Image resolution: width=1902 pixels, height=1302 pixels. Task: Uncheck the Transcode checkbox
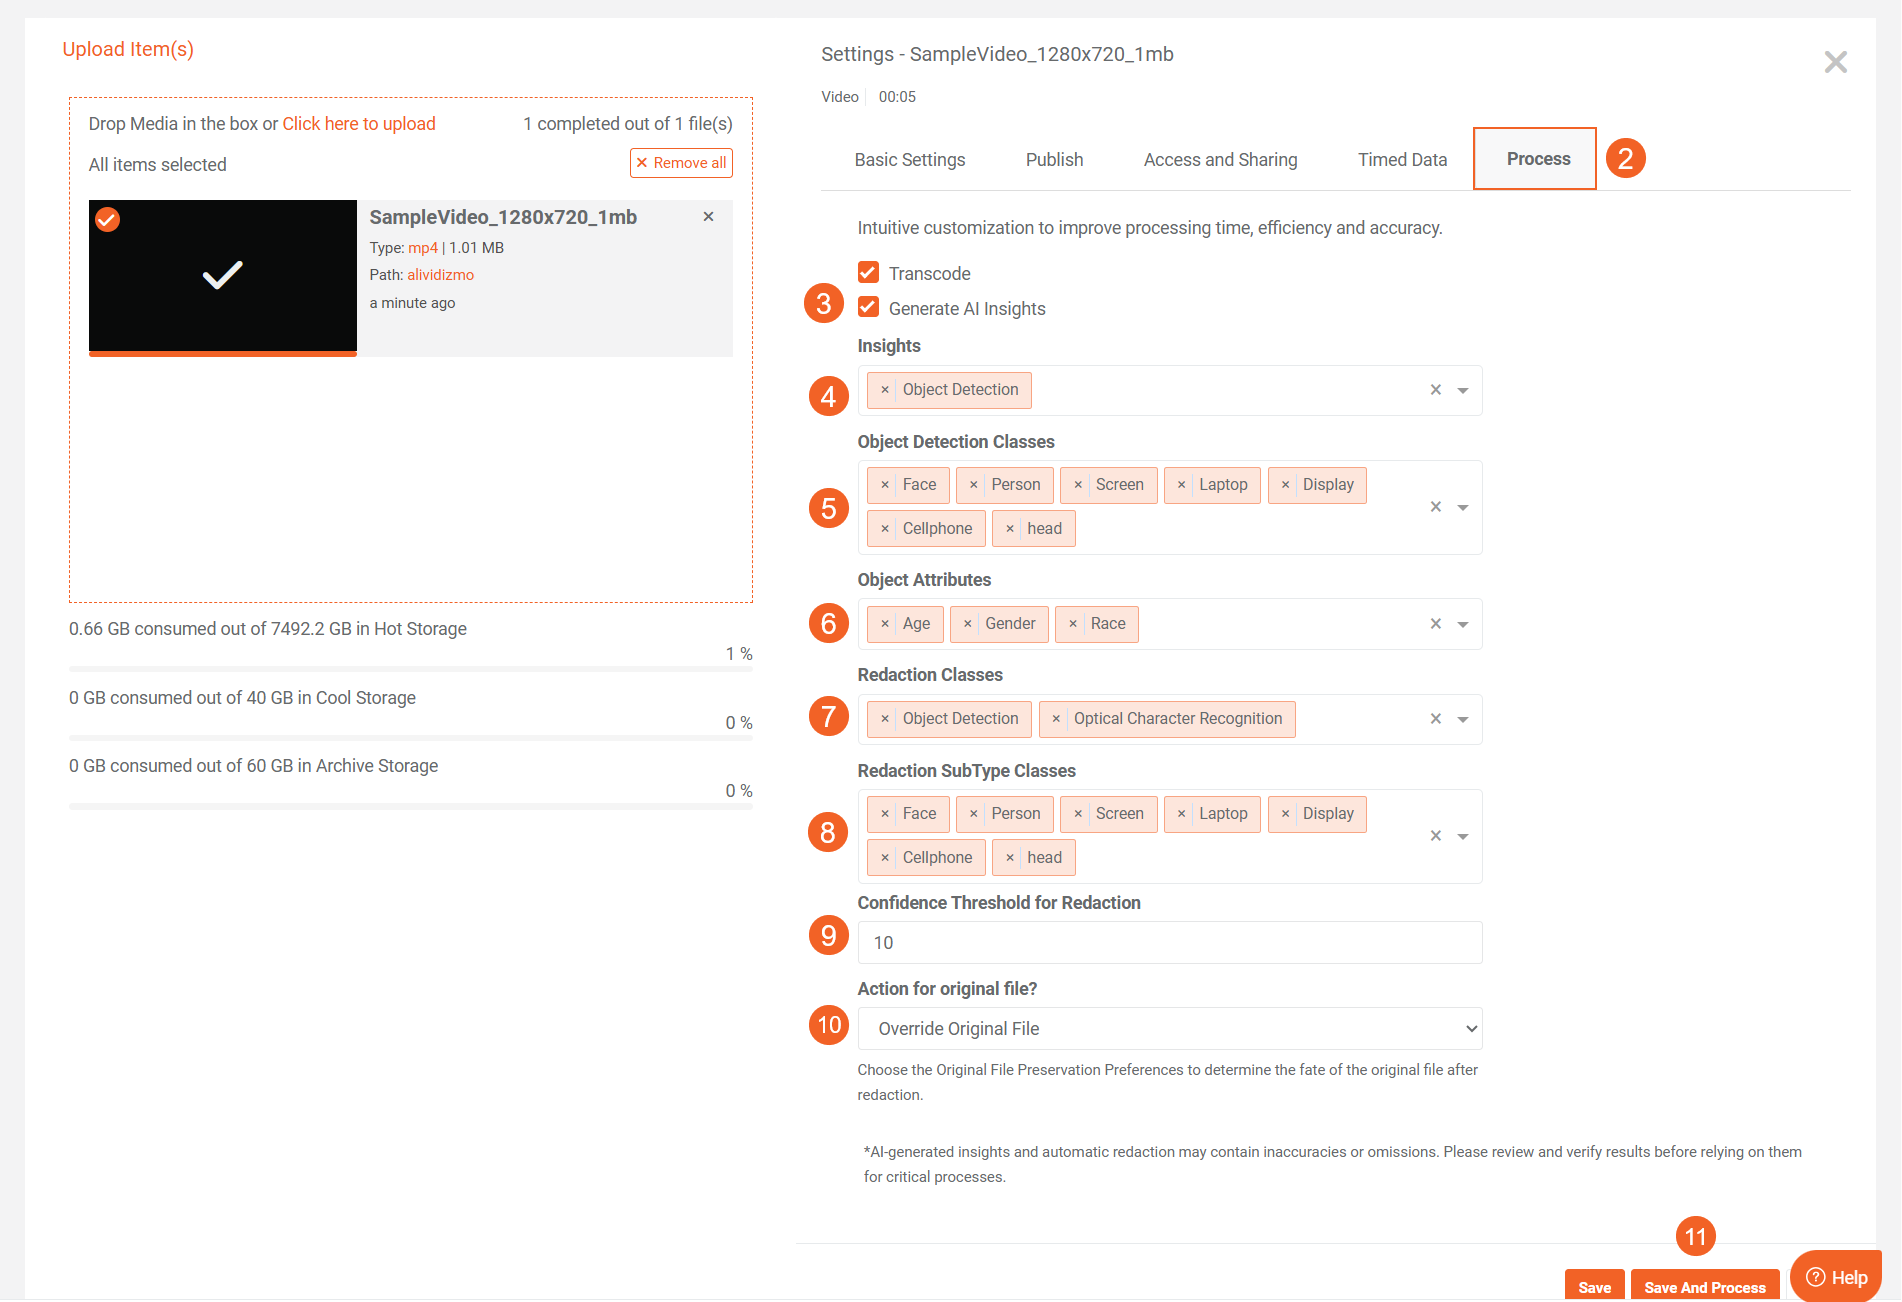[868, 273]
